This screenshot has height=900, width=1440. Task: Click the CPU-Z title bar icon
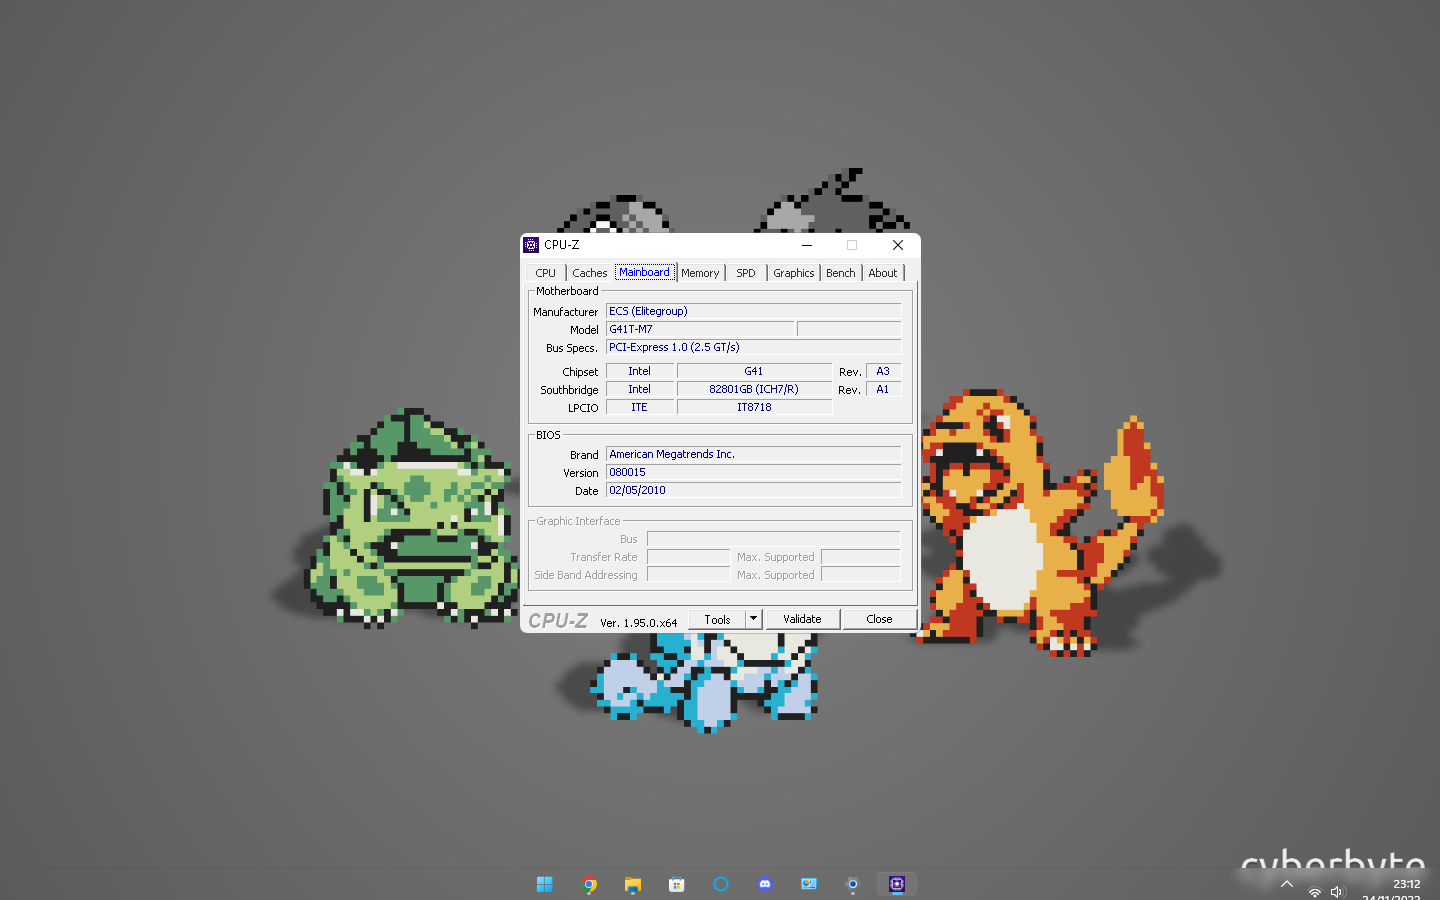[x=531, y=245]
